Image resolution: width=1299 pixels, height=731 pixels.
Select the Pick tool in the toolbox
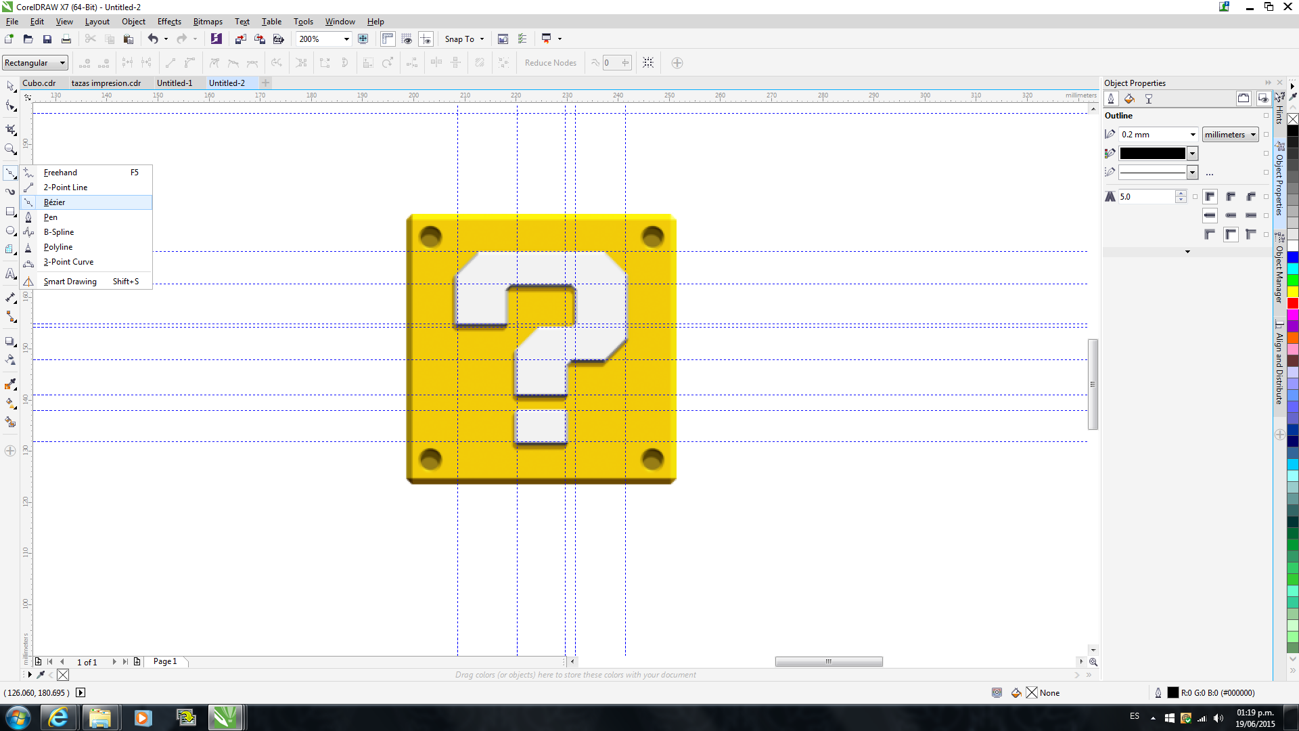click(x=10, y=88)
